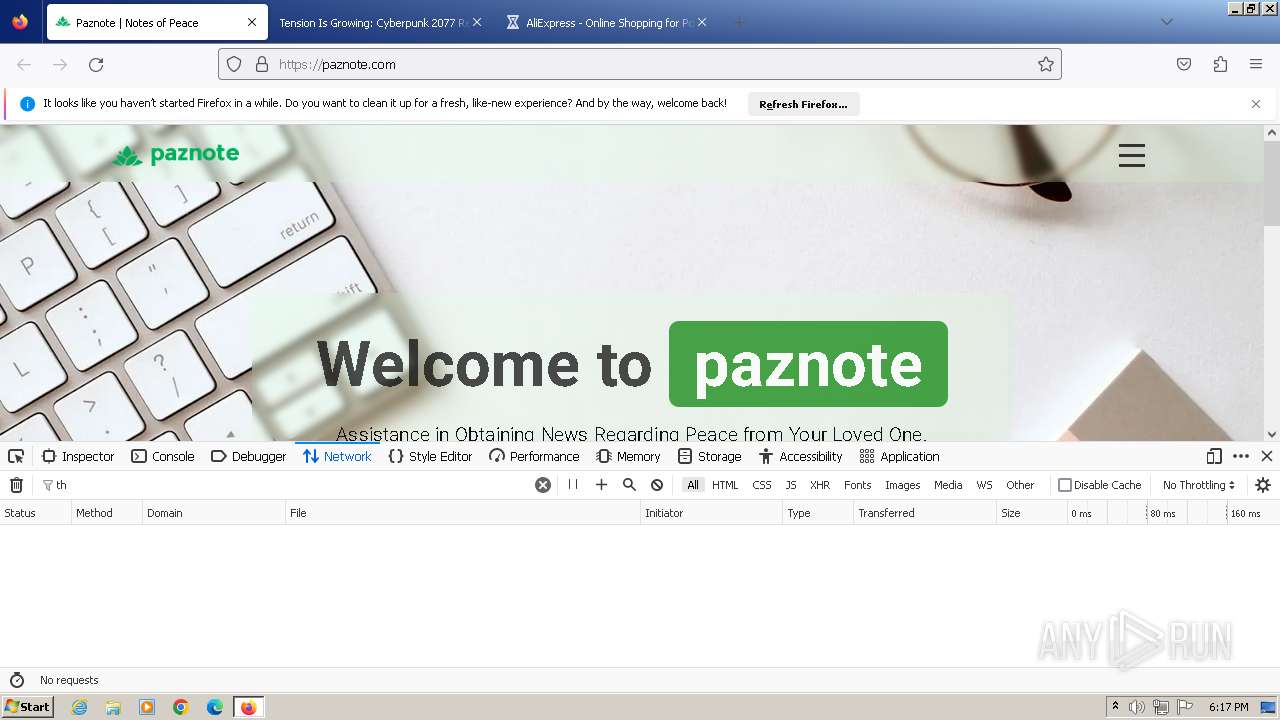Open the Firefox application menu

coord(1256,64)
